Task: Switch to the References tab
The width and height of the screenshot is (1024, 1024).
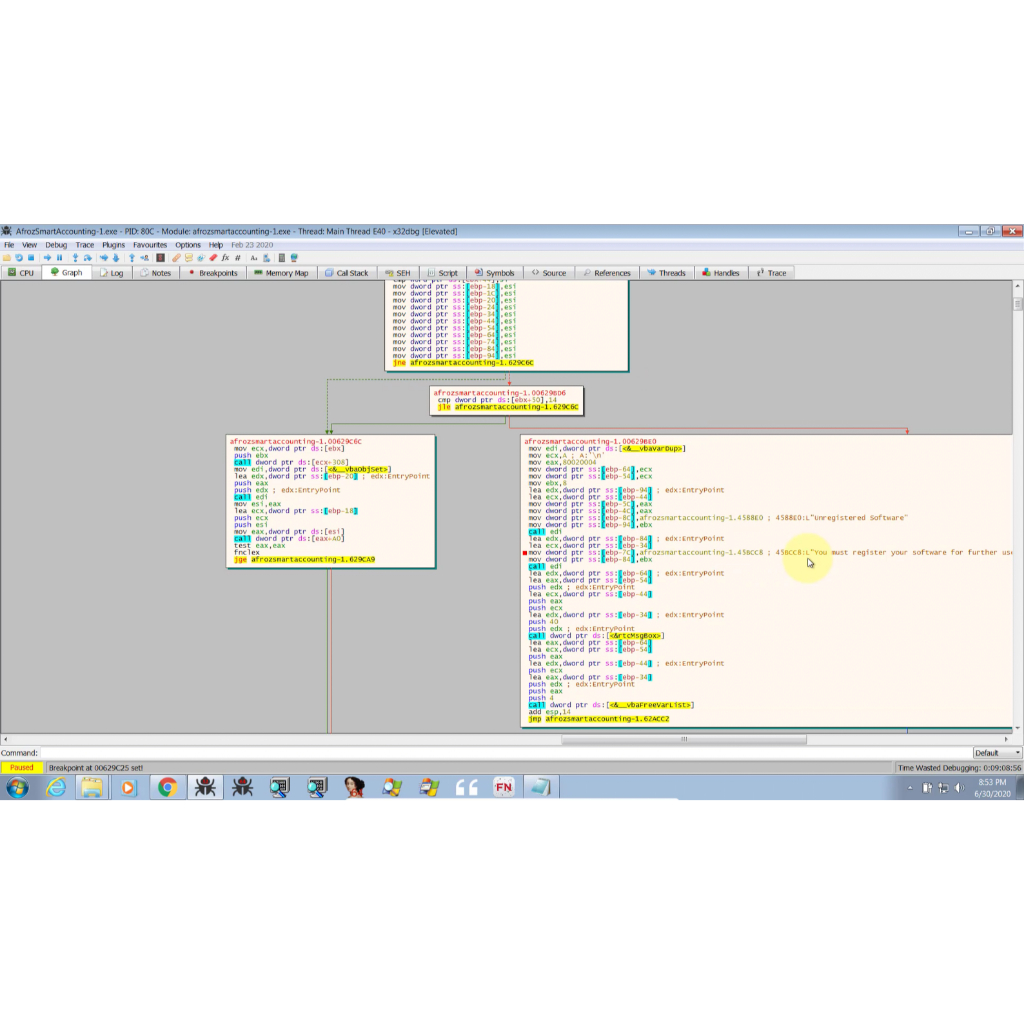Action: [x=607, y=273]
